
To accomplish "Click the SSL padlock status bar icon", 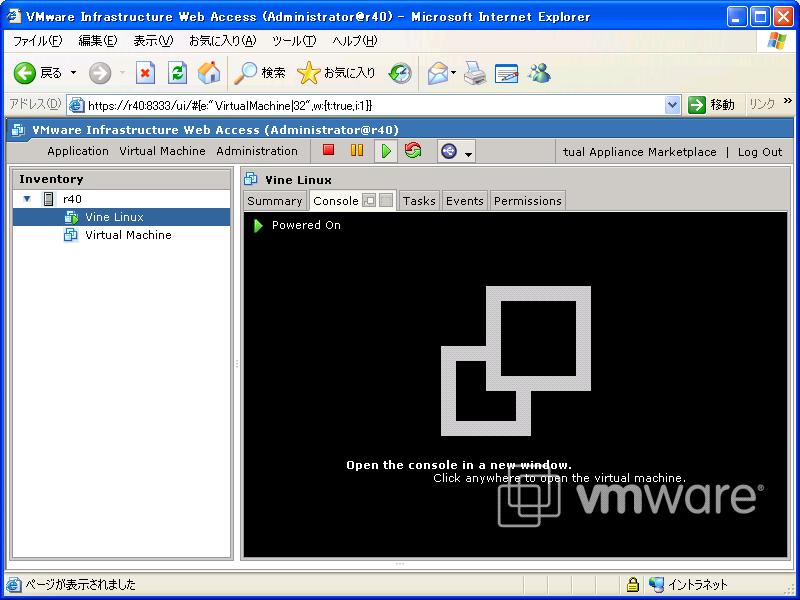I will pyautogui.click(x=633, y=584).
